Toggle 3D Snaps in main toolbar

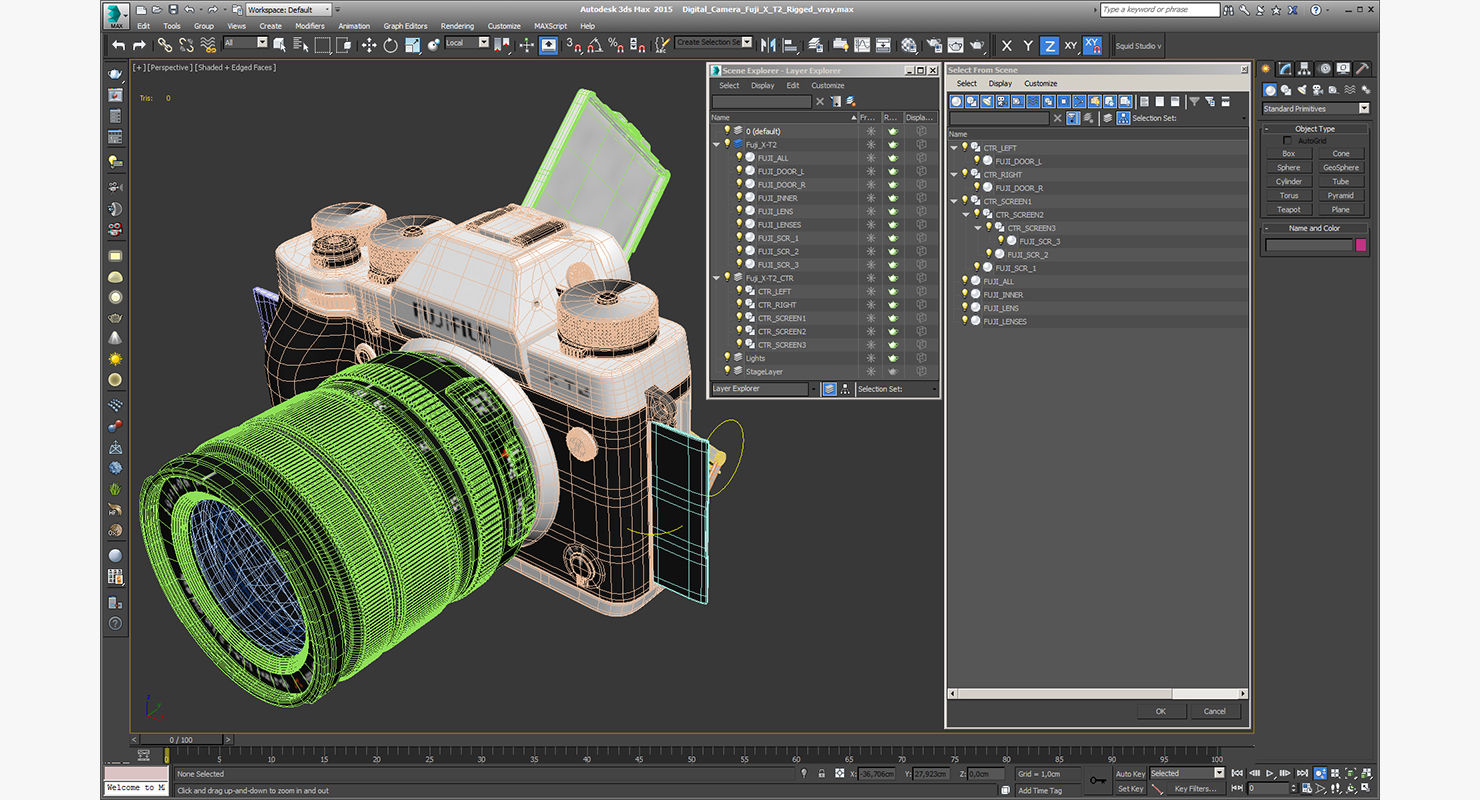click(x=573, y=45)
